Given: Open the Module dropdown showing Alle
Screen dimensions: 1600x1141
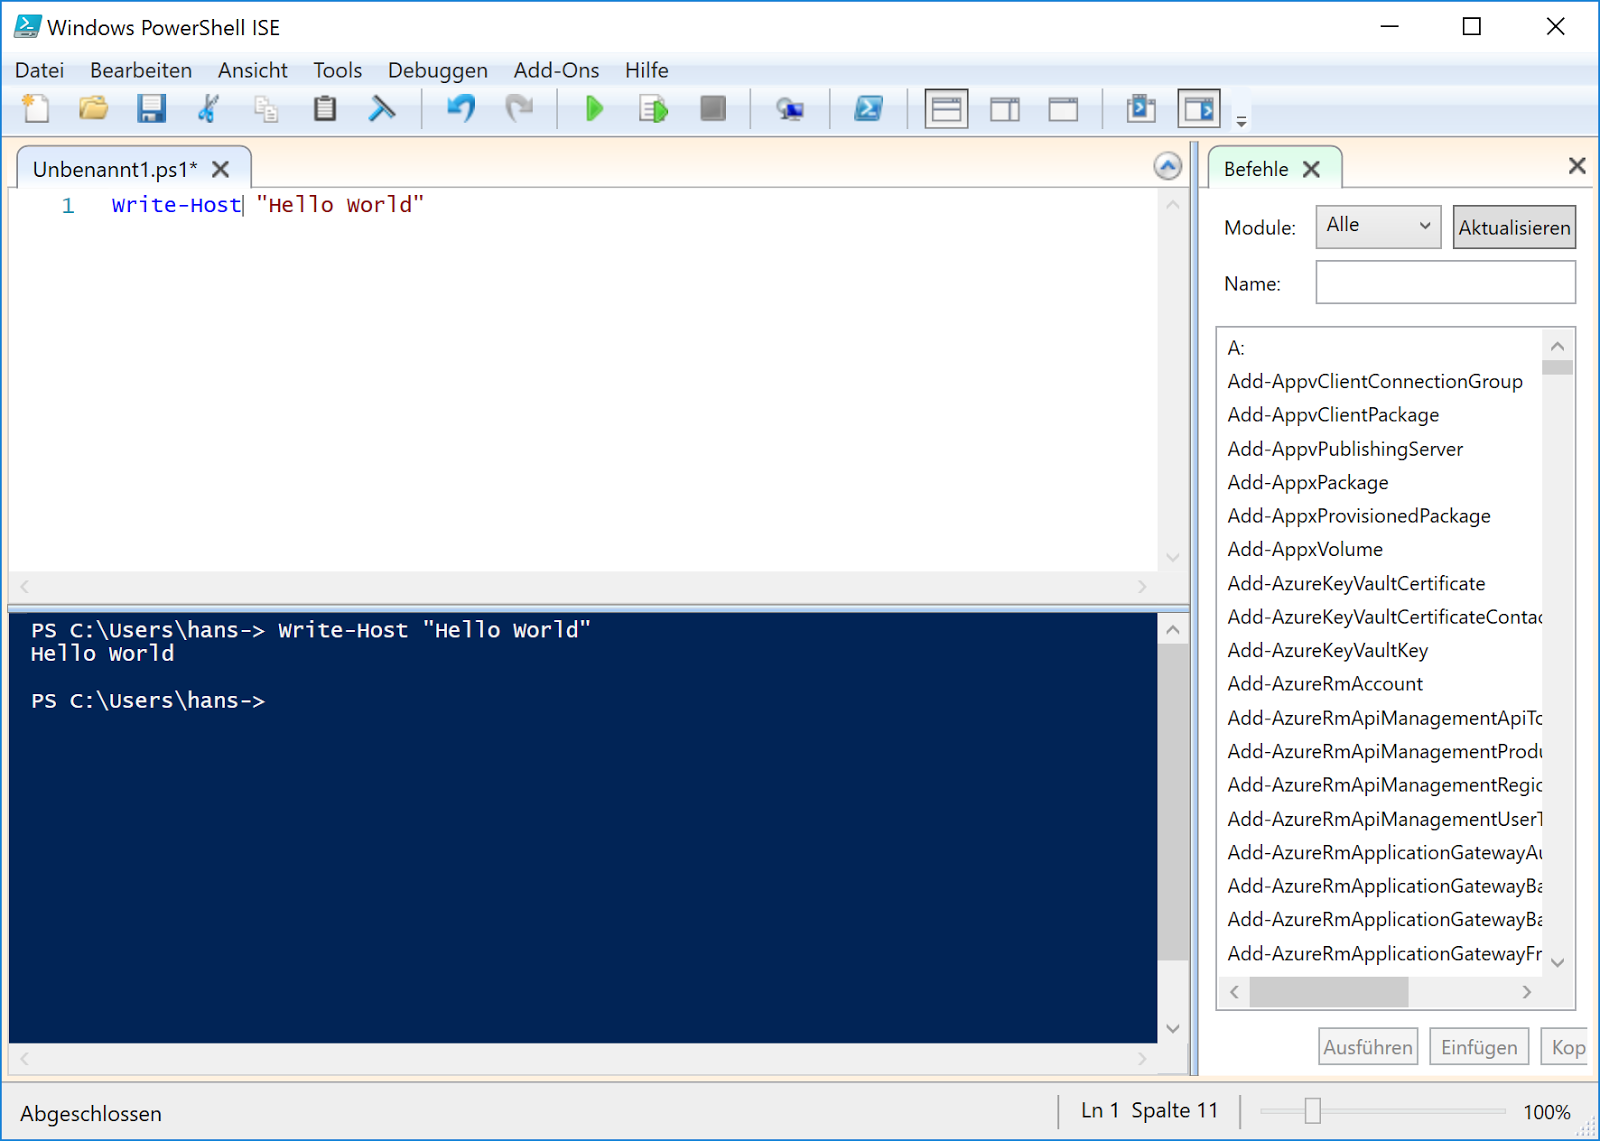Looking at the screenshot, I should tap(1377, 227).
